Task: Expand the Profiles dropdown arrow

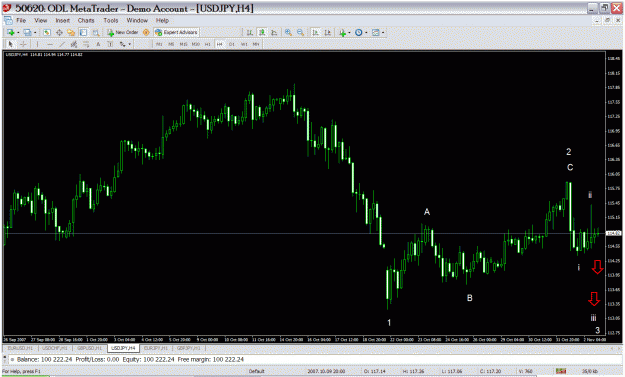Action: 35,32
